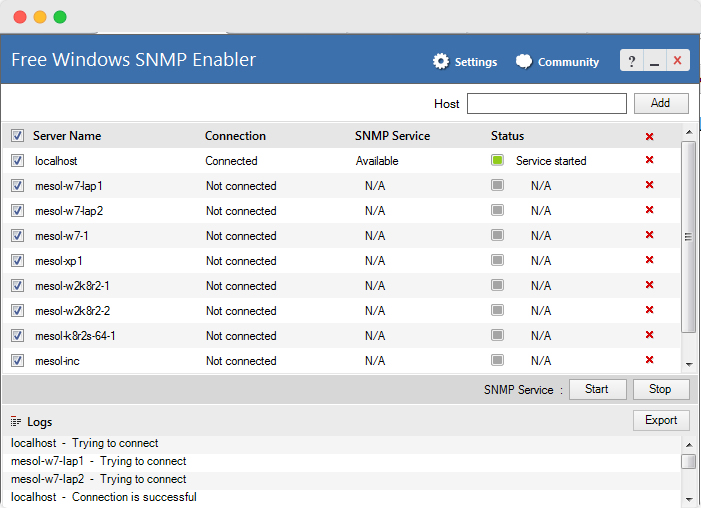This screenshot has width=701, height=508.
Task: Click the Add host button
Action: [x=660, y=103]
